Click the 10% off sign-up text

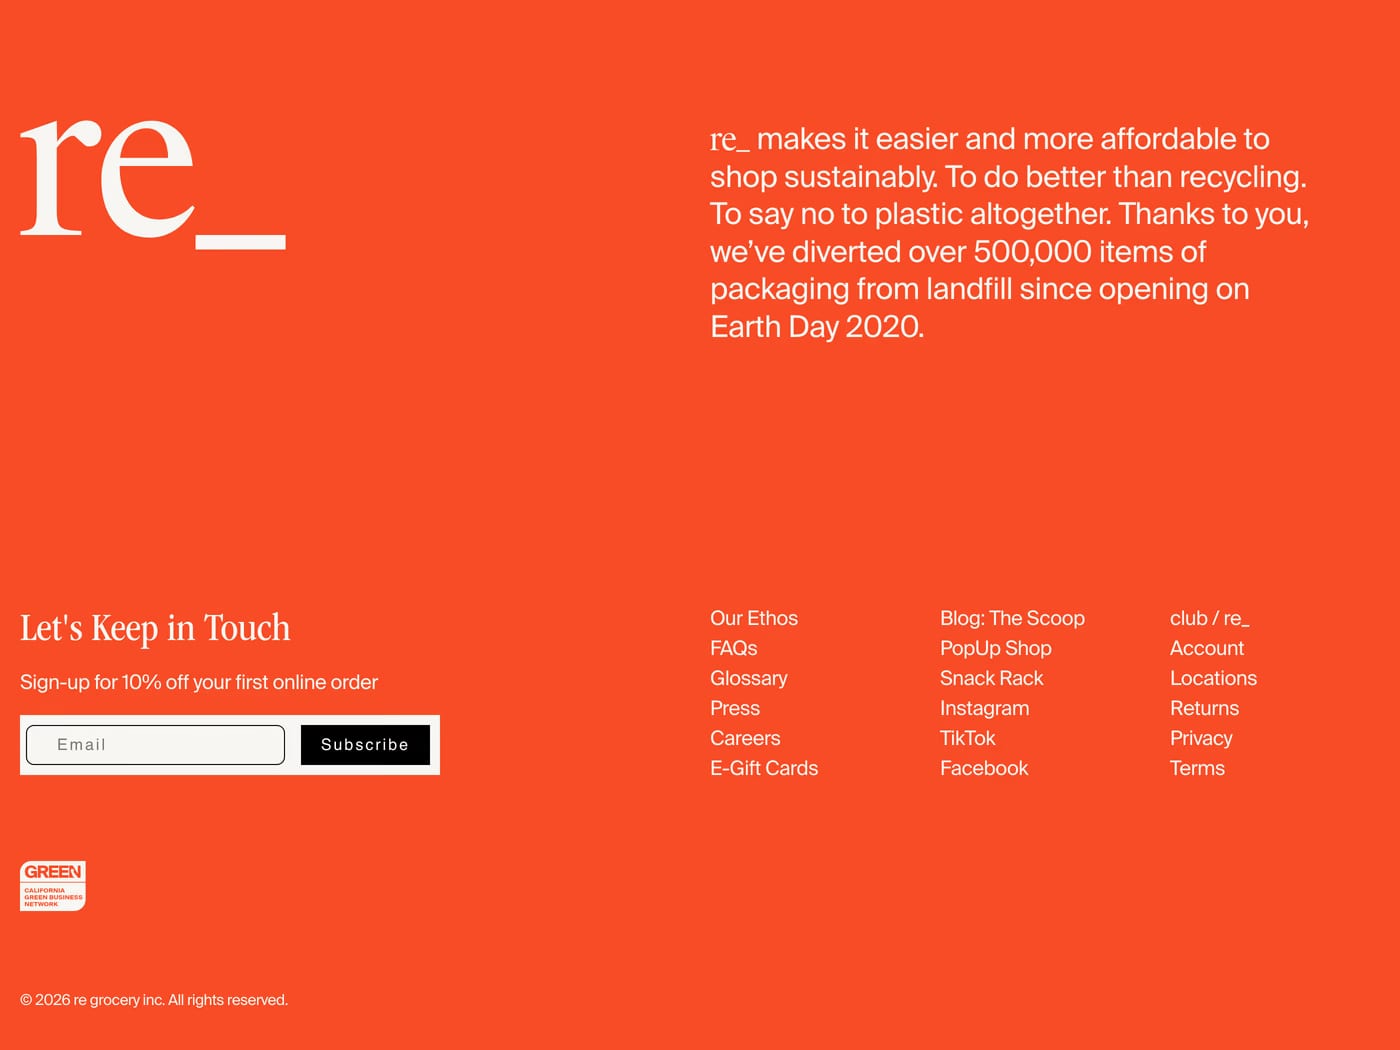click(x=199, y=682)
